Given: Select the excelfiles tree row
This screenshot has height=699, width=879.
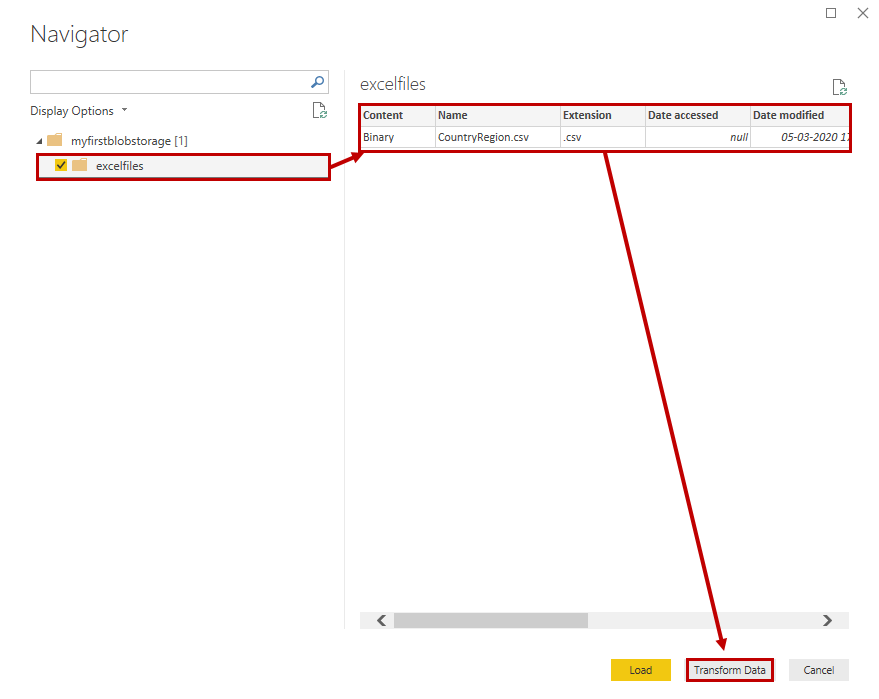Looking at the screenshot, I should pyautogui.click(x=183, y=166).
